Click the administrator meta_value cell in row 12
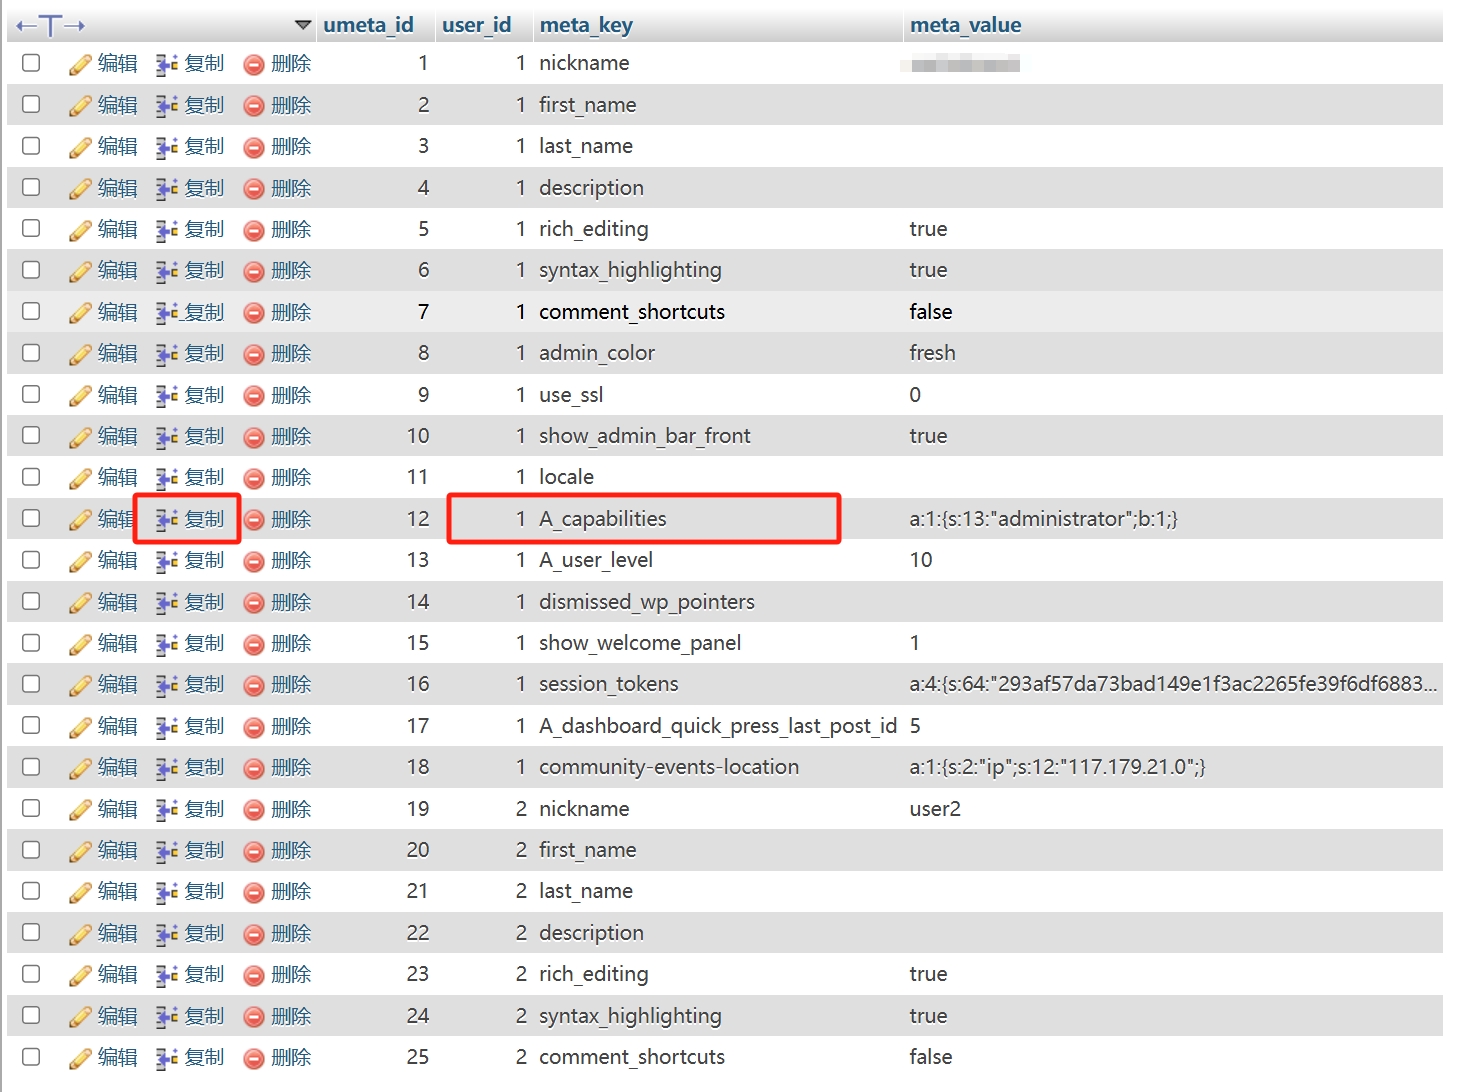 [1043, 519]
